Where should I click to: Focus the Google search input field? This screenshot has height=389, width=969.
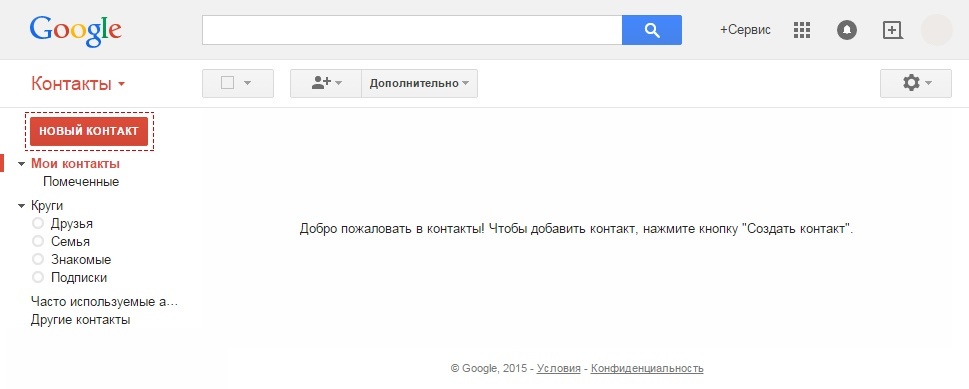(x=412, y=30)
